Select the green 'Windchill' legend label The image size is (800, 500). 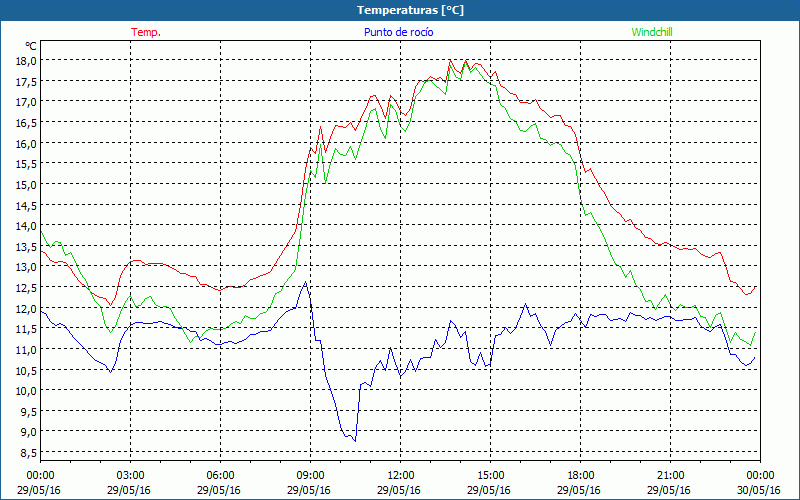[652, 32]
